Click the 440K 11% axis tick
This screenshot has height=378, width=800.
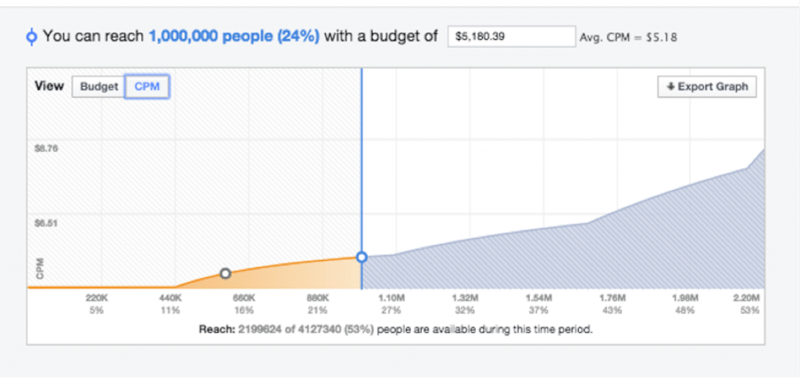click(x=170, y=304)
